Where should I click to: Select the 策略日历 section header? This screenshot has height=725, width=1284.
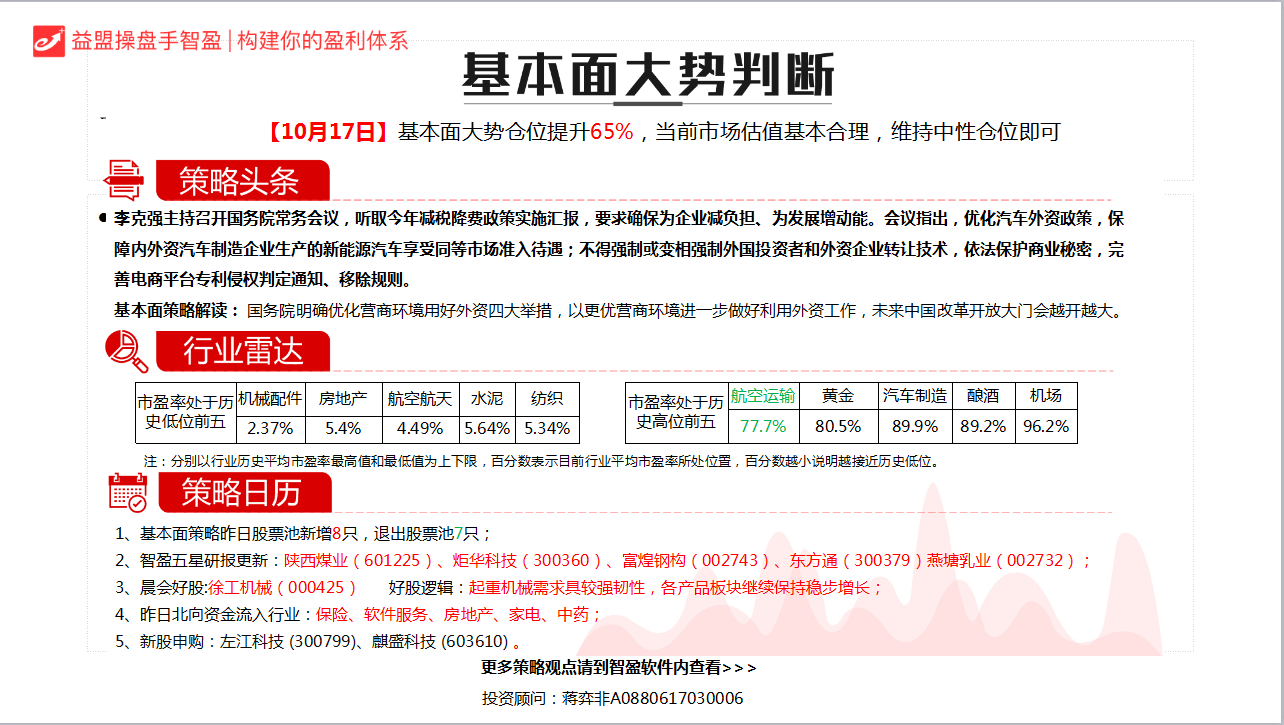pyautogui.click(x=241, y=493)
